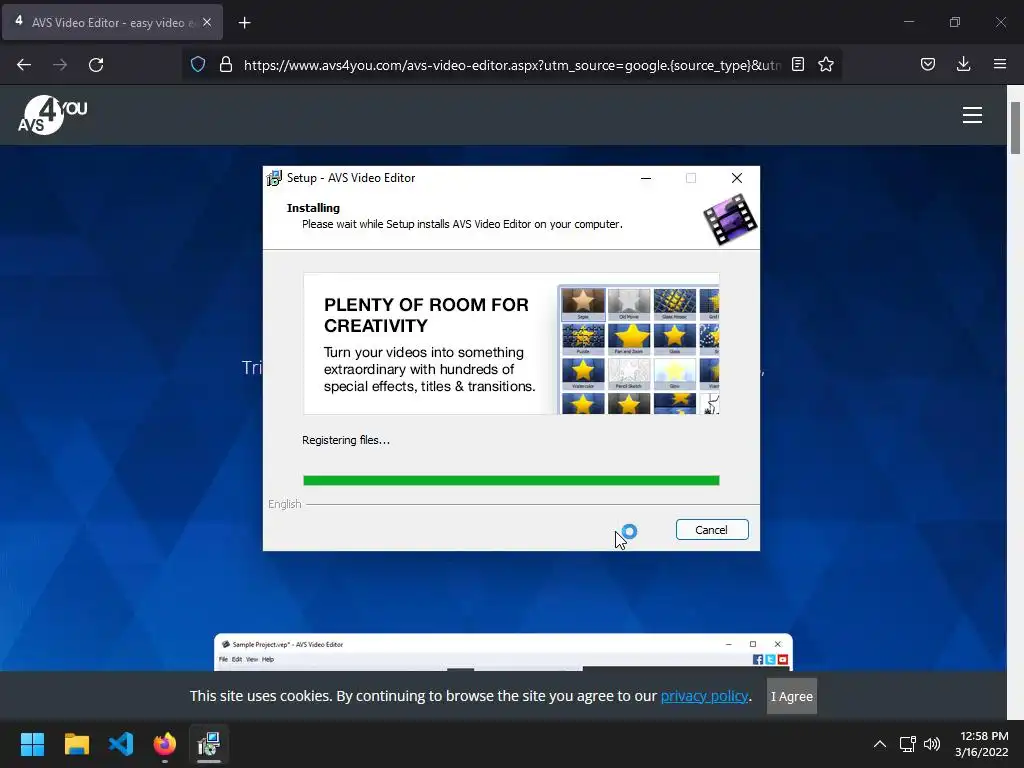The width and height of the screenshot is (1024, 768).
Task: Go back in Firefox
Action: pyautogui.click(x=24, y=65)
